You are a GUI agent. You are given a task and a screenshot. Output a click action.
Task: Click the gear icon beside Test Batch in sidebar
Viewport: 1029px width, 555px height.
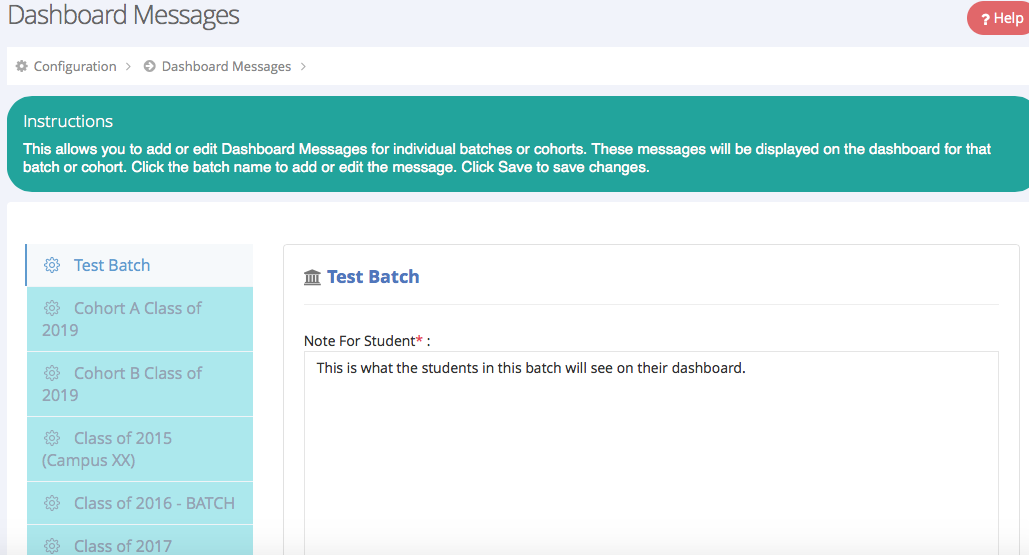point(52,265)
